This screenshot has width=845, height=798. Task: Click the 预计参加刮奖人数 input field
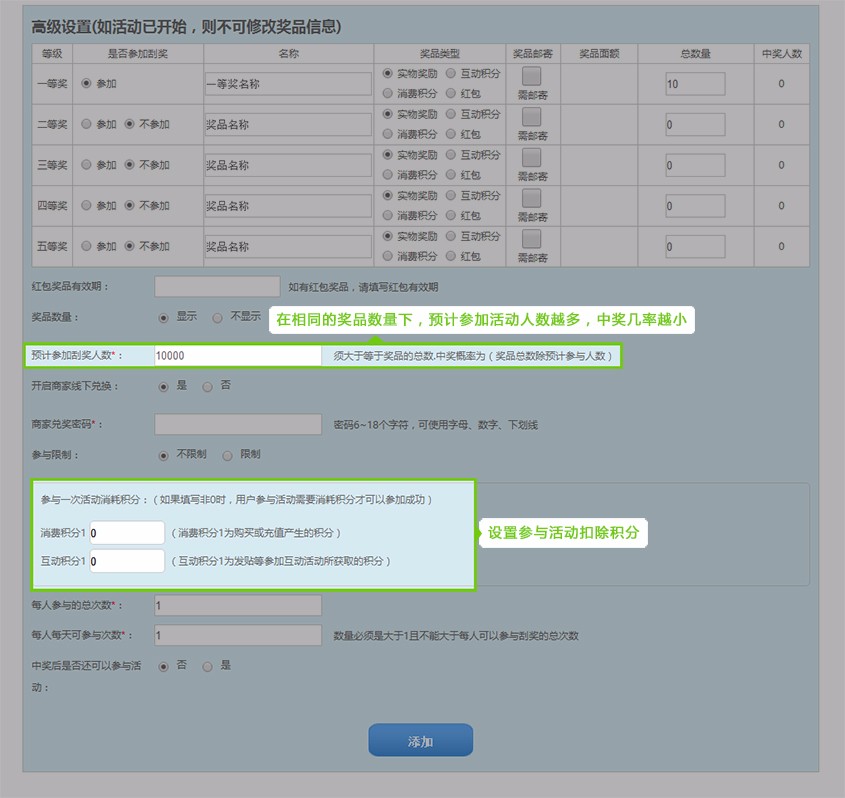coord(237,356)
